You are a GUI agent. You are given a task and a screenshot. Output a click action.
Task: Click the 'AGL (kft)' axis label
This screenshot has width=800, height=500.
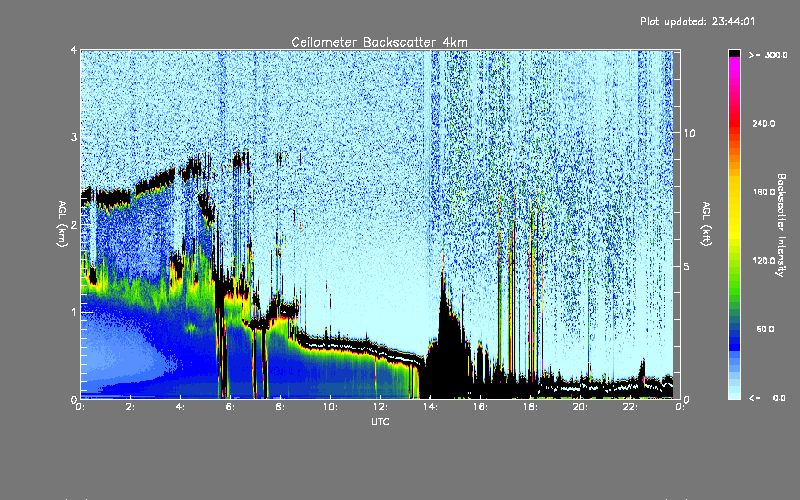point(707,224)
